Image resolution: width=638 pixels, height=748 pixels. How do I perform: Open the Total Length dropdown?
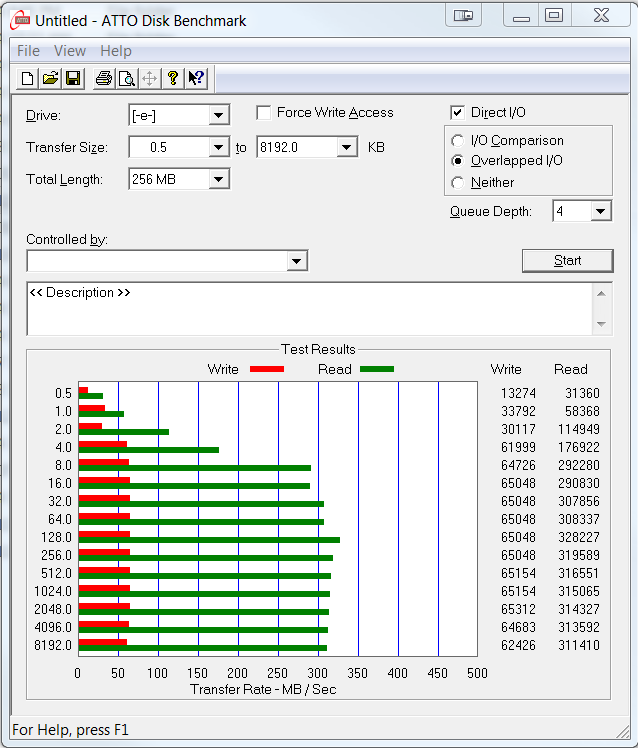click(219, 180)
